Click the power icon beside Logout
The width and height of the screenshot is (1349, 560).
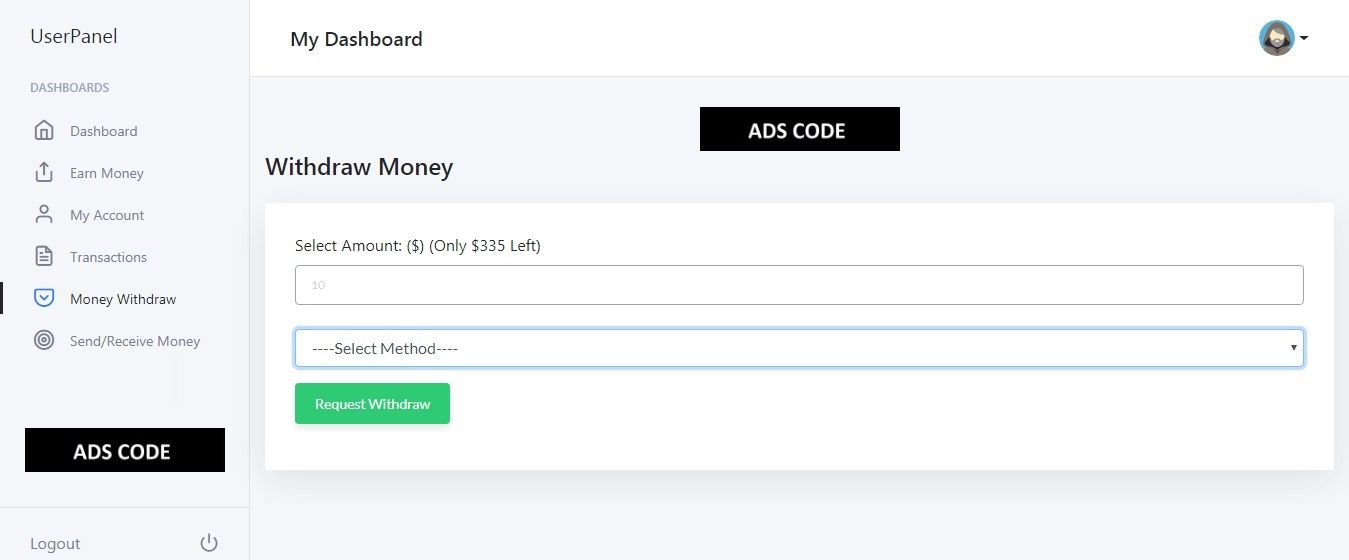point(209,543)
